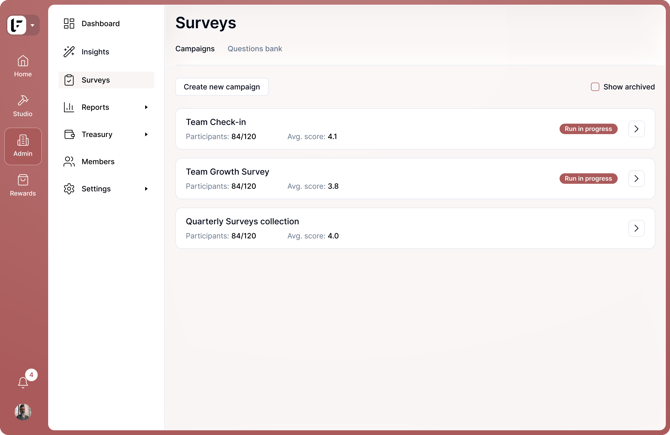
Task: Click the Team Check-in campaign title
Action: [x=216, y=122]
